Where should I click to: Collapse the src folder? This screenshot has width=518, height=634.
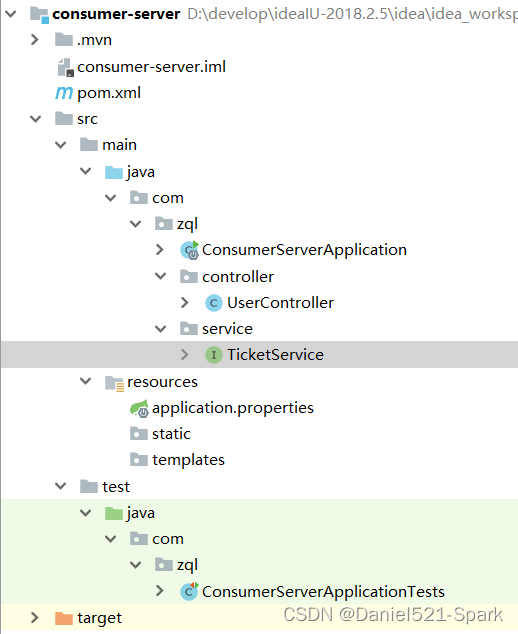tap(36, 119)
